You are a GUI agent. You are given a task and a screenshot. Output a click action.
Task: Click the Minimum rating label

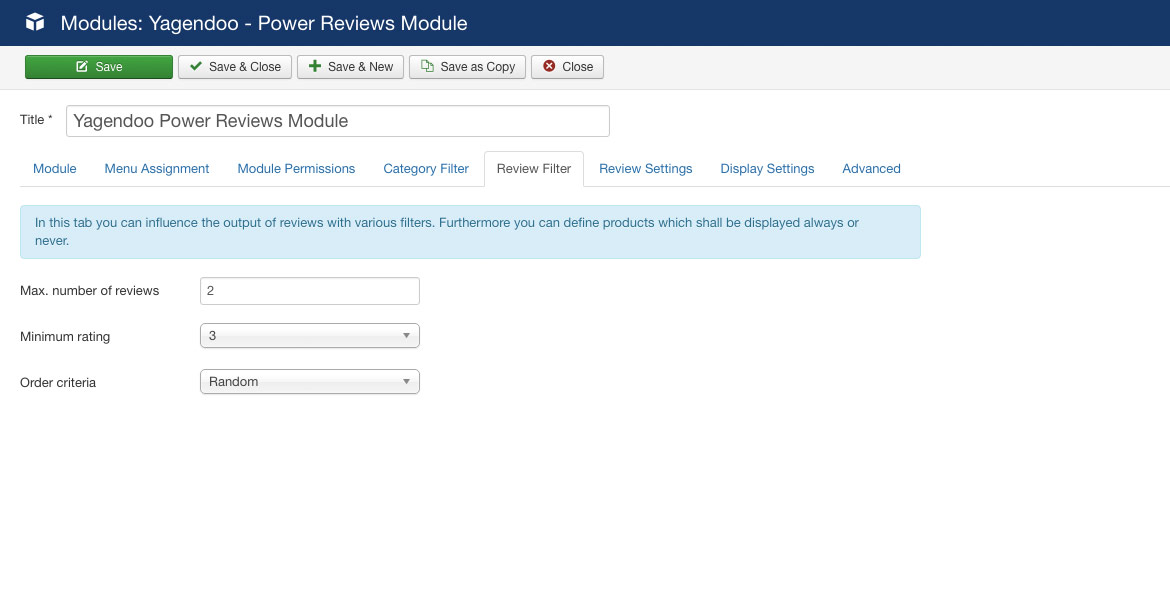point(65,337)
